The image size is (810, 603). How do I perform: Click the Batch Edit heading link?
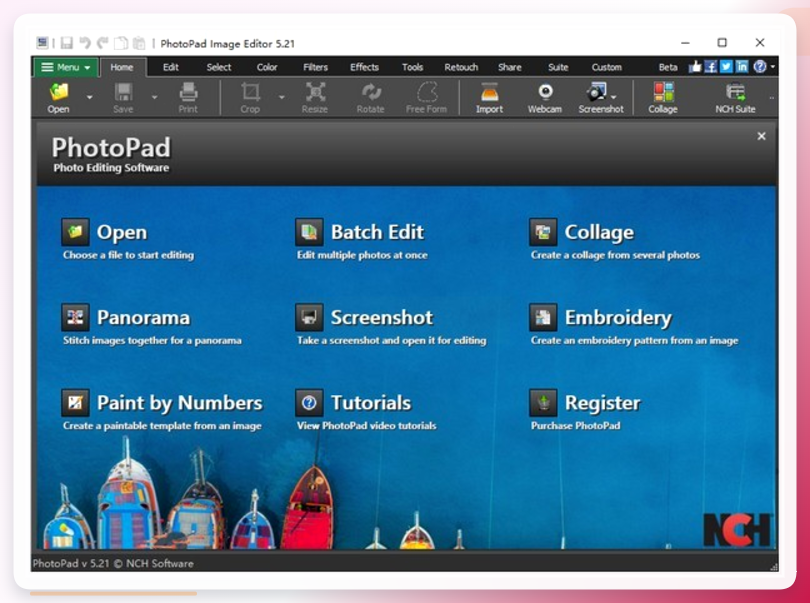click(377, 232)
